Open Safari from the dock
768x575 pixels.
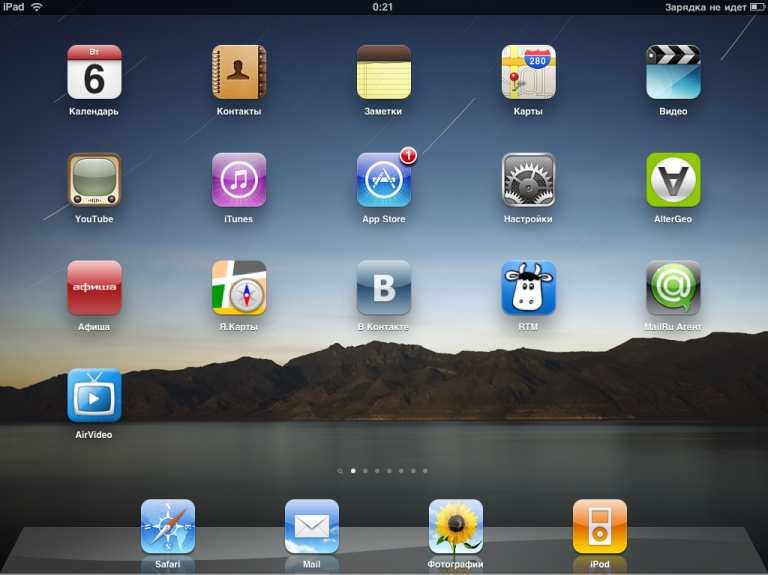[x=168, y=527]
